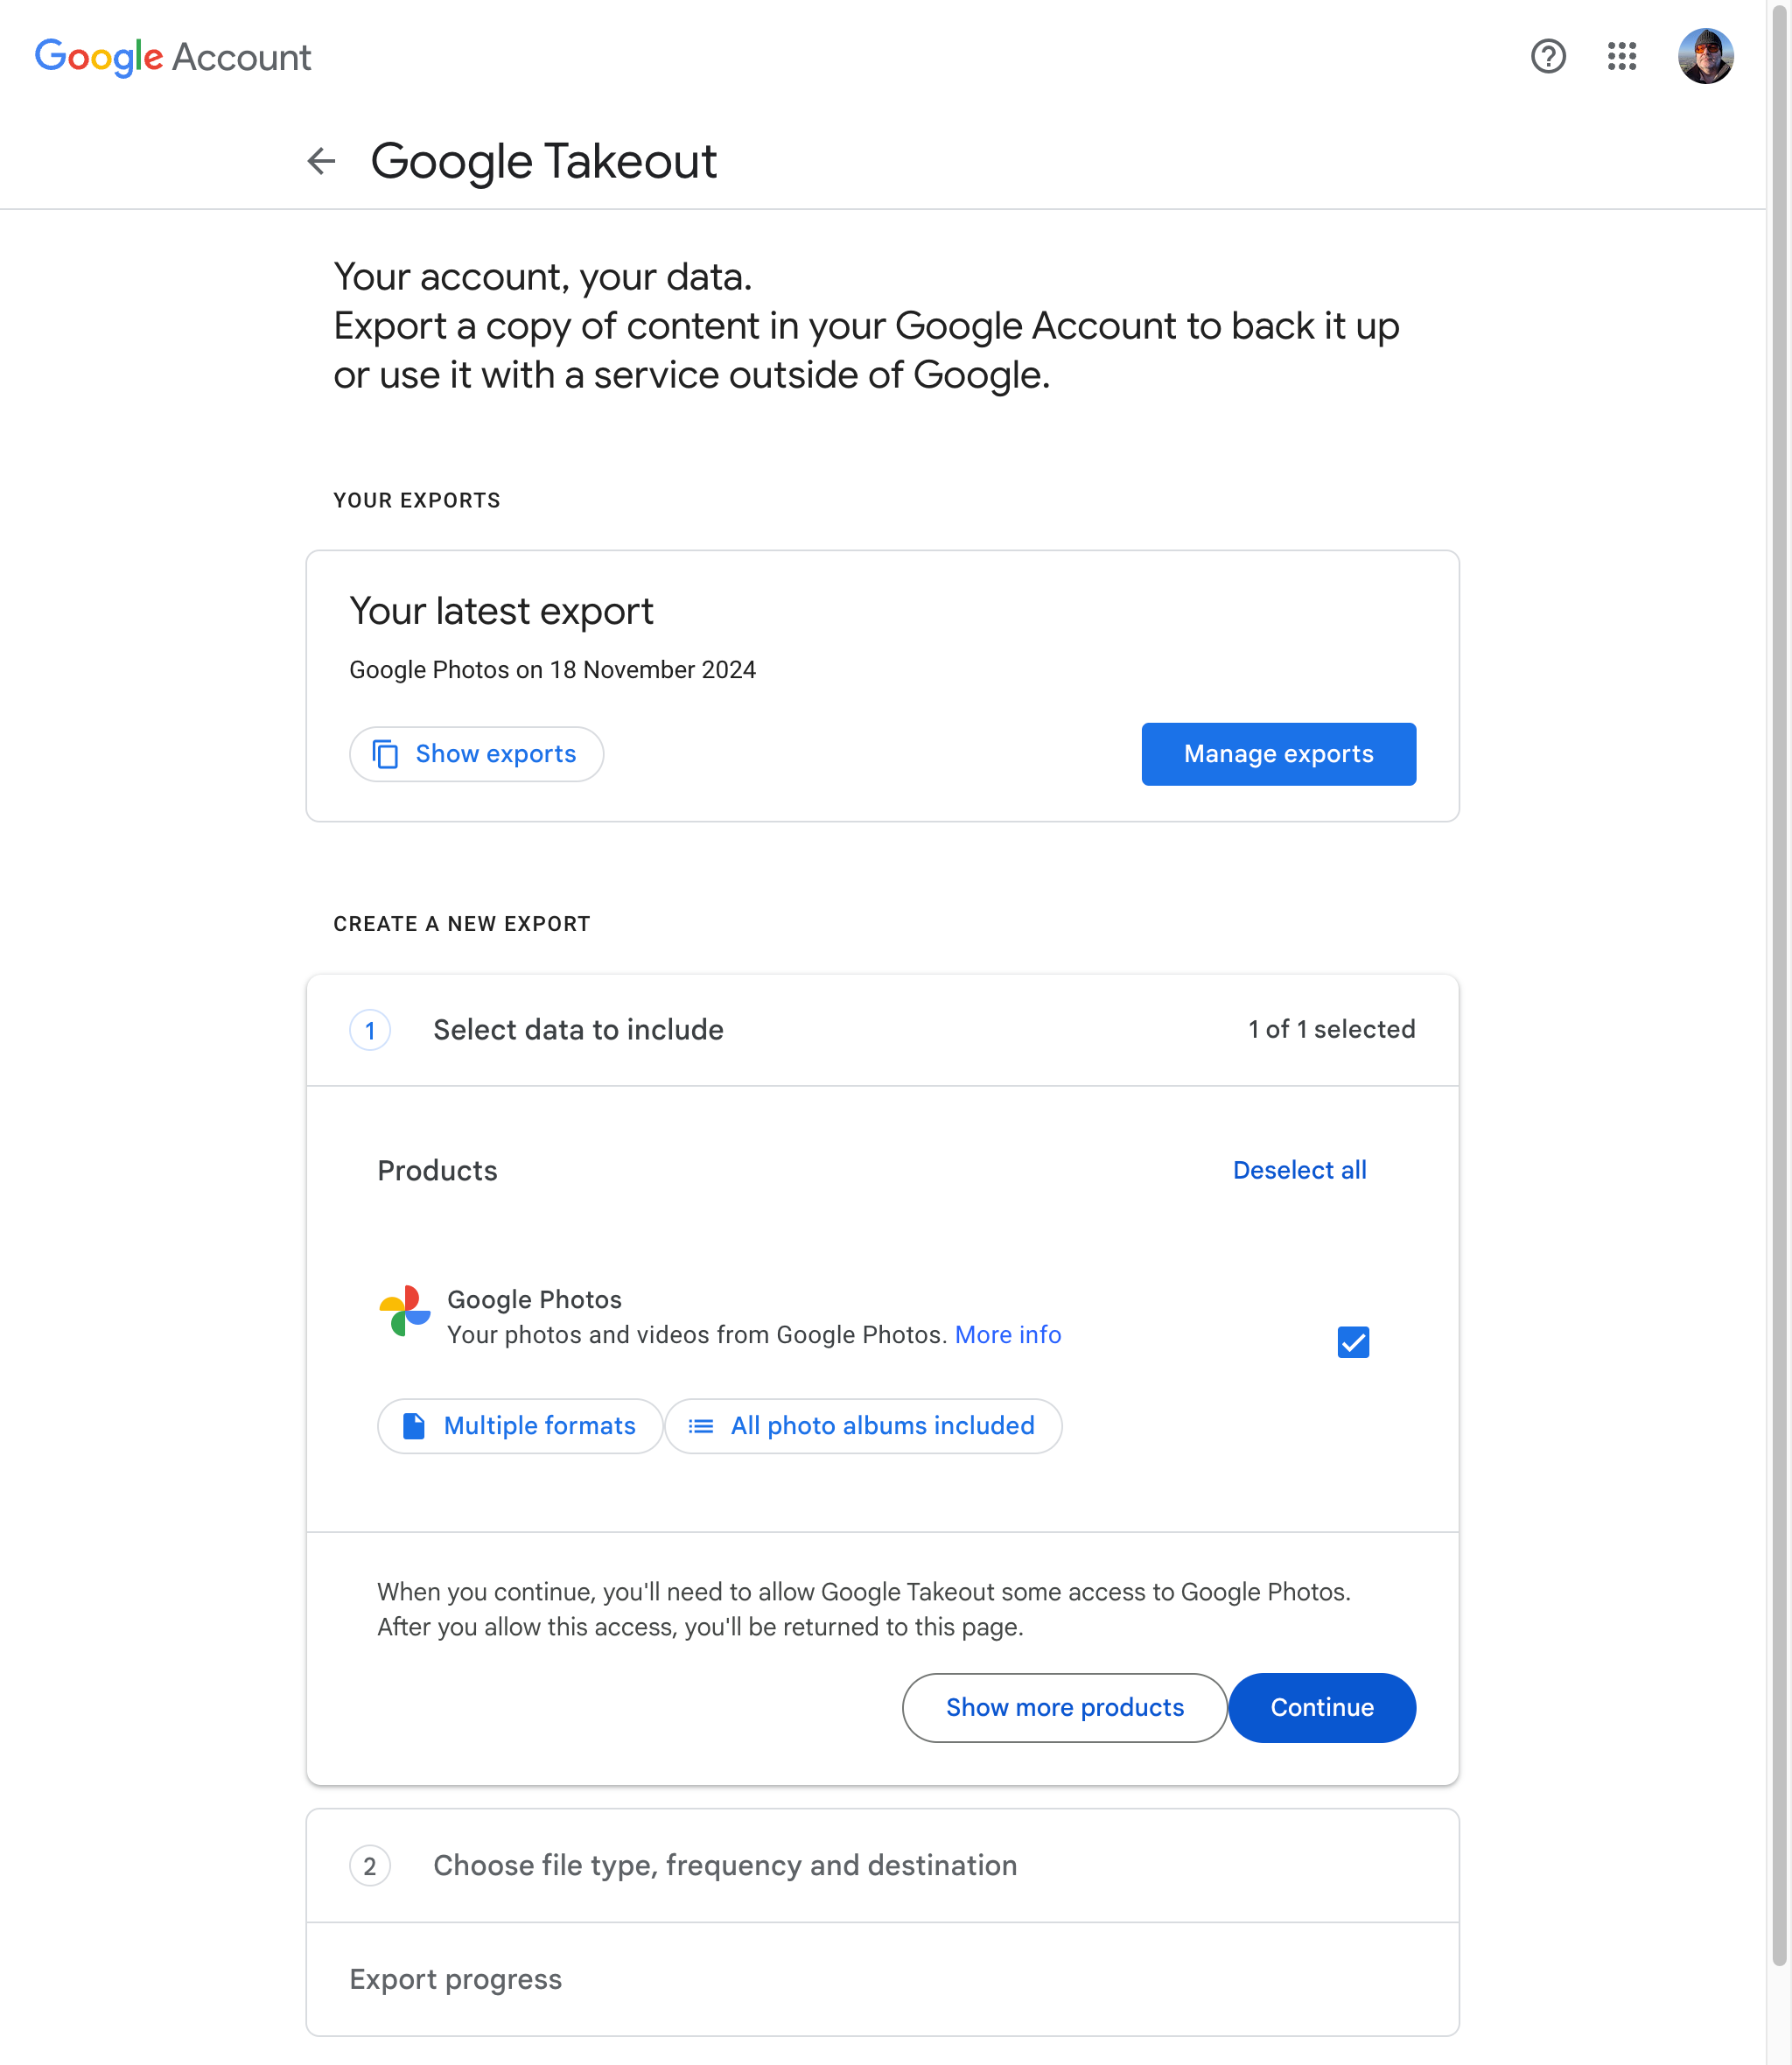Click the document icon in Multiple formats
The height and width of the screenshot is (2065, 1792).
pyautogui.click(x=414, y=1426)
